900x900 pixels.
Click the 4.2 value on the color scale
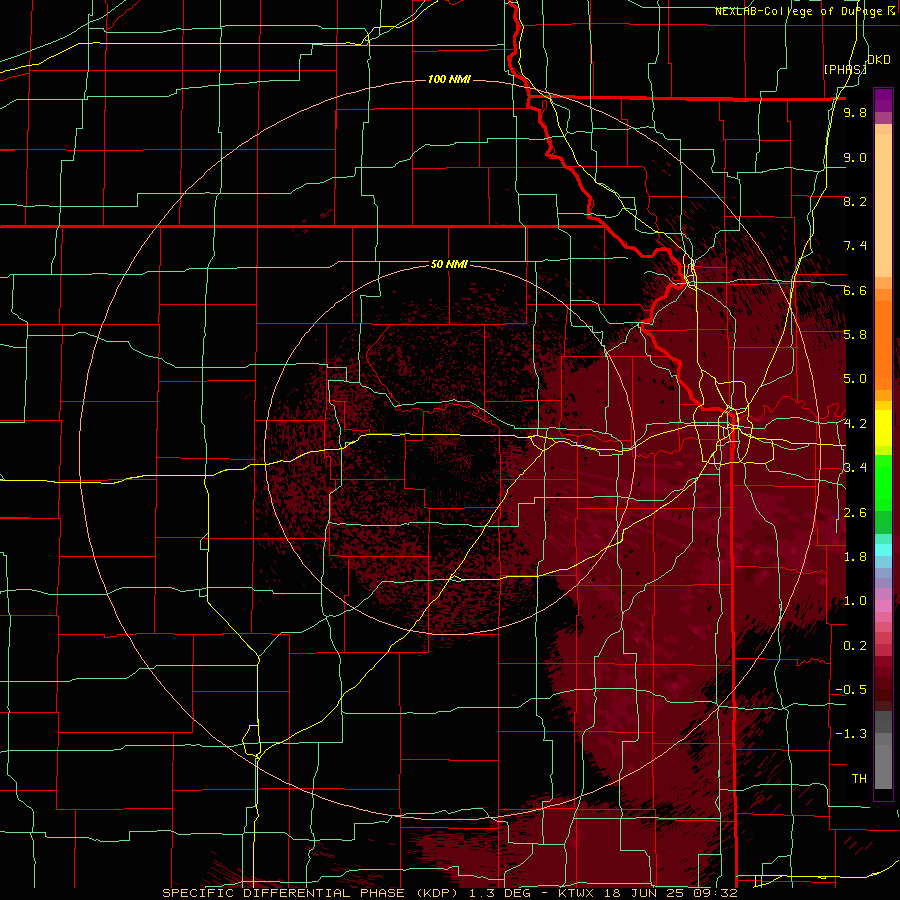click(x=855, y=424)
